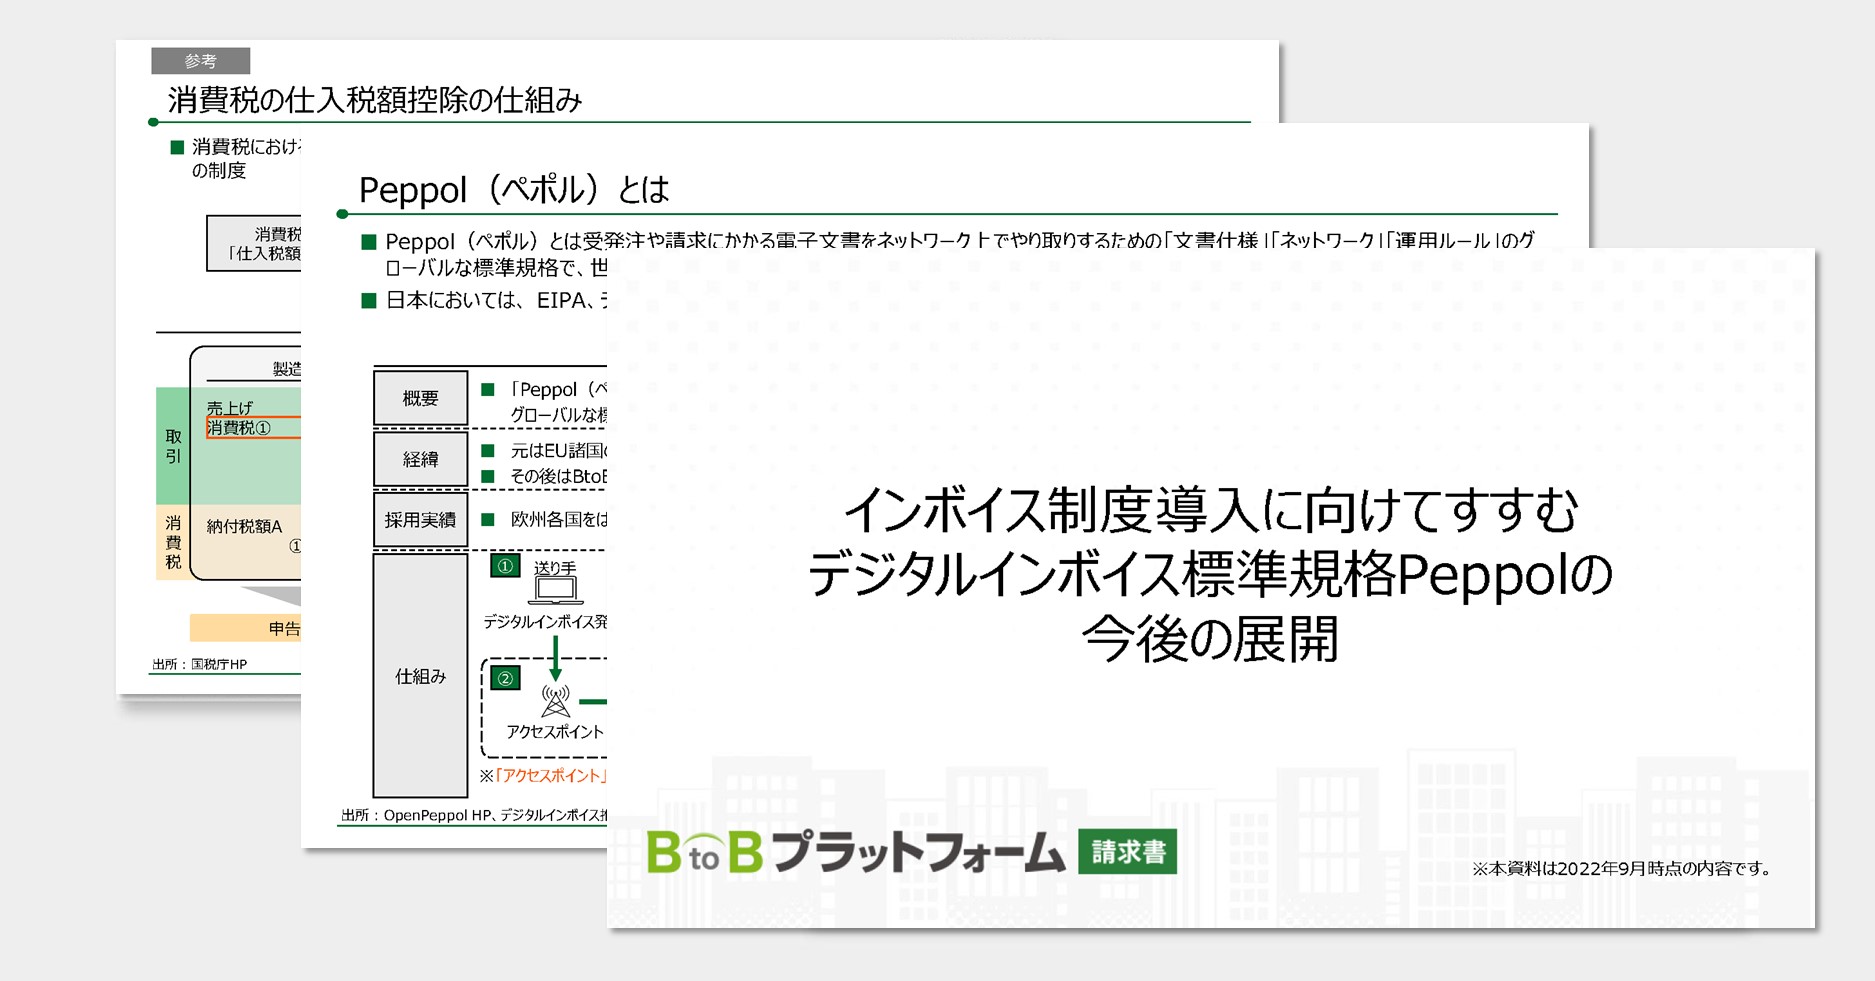Image resolution: width=1875 pixels, height=981 pixels.
Task: Click the 'アクセスポイント' label
Action: (555, 732)
